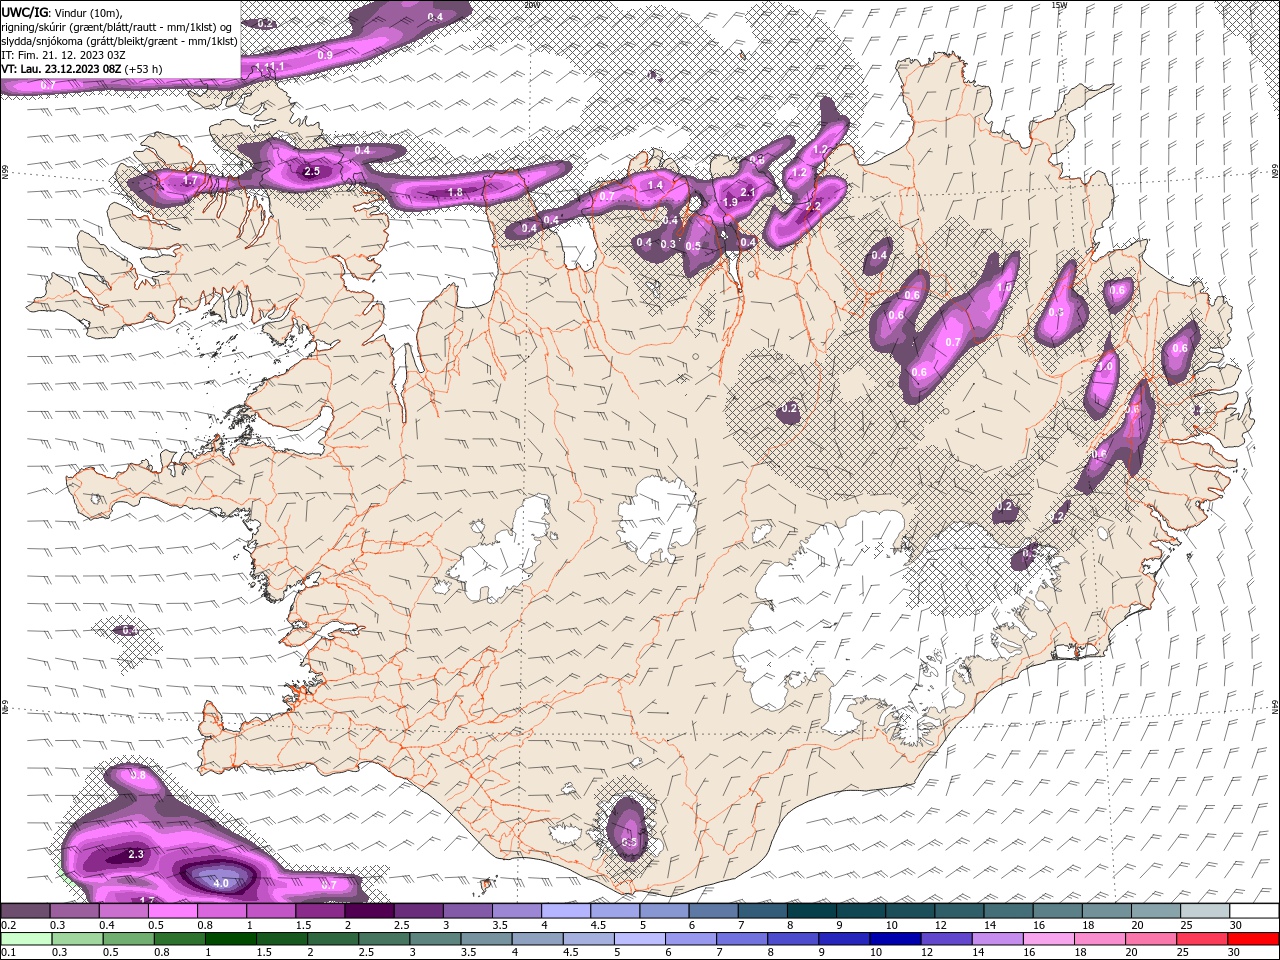Select the 'IT: Fim. 21. 12. 2023 03Z' line
Screen dimensions: 1280x960
64,55
